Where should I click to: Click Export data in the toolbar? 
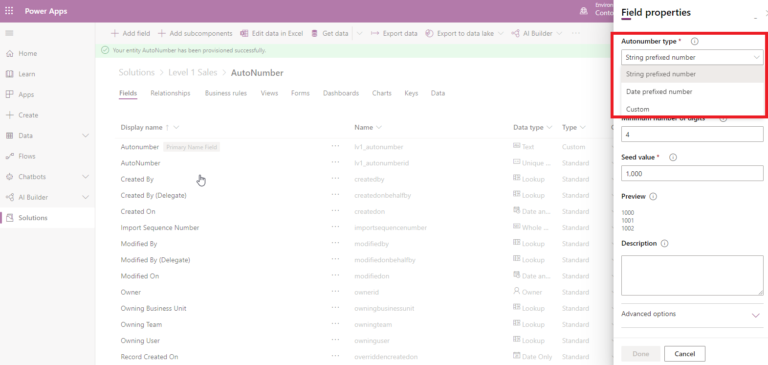tap(394, 33)
